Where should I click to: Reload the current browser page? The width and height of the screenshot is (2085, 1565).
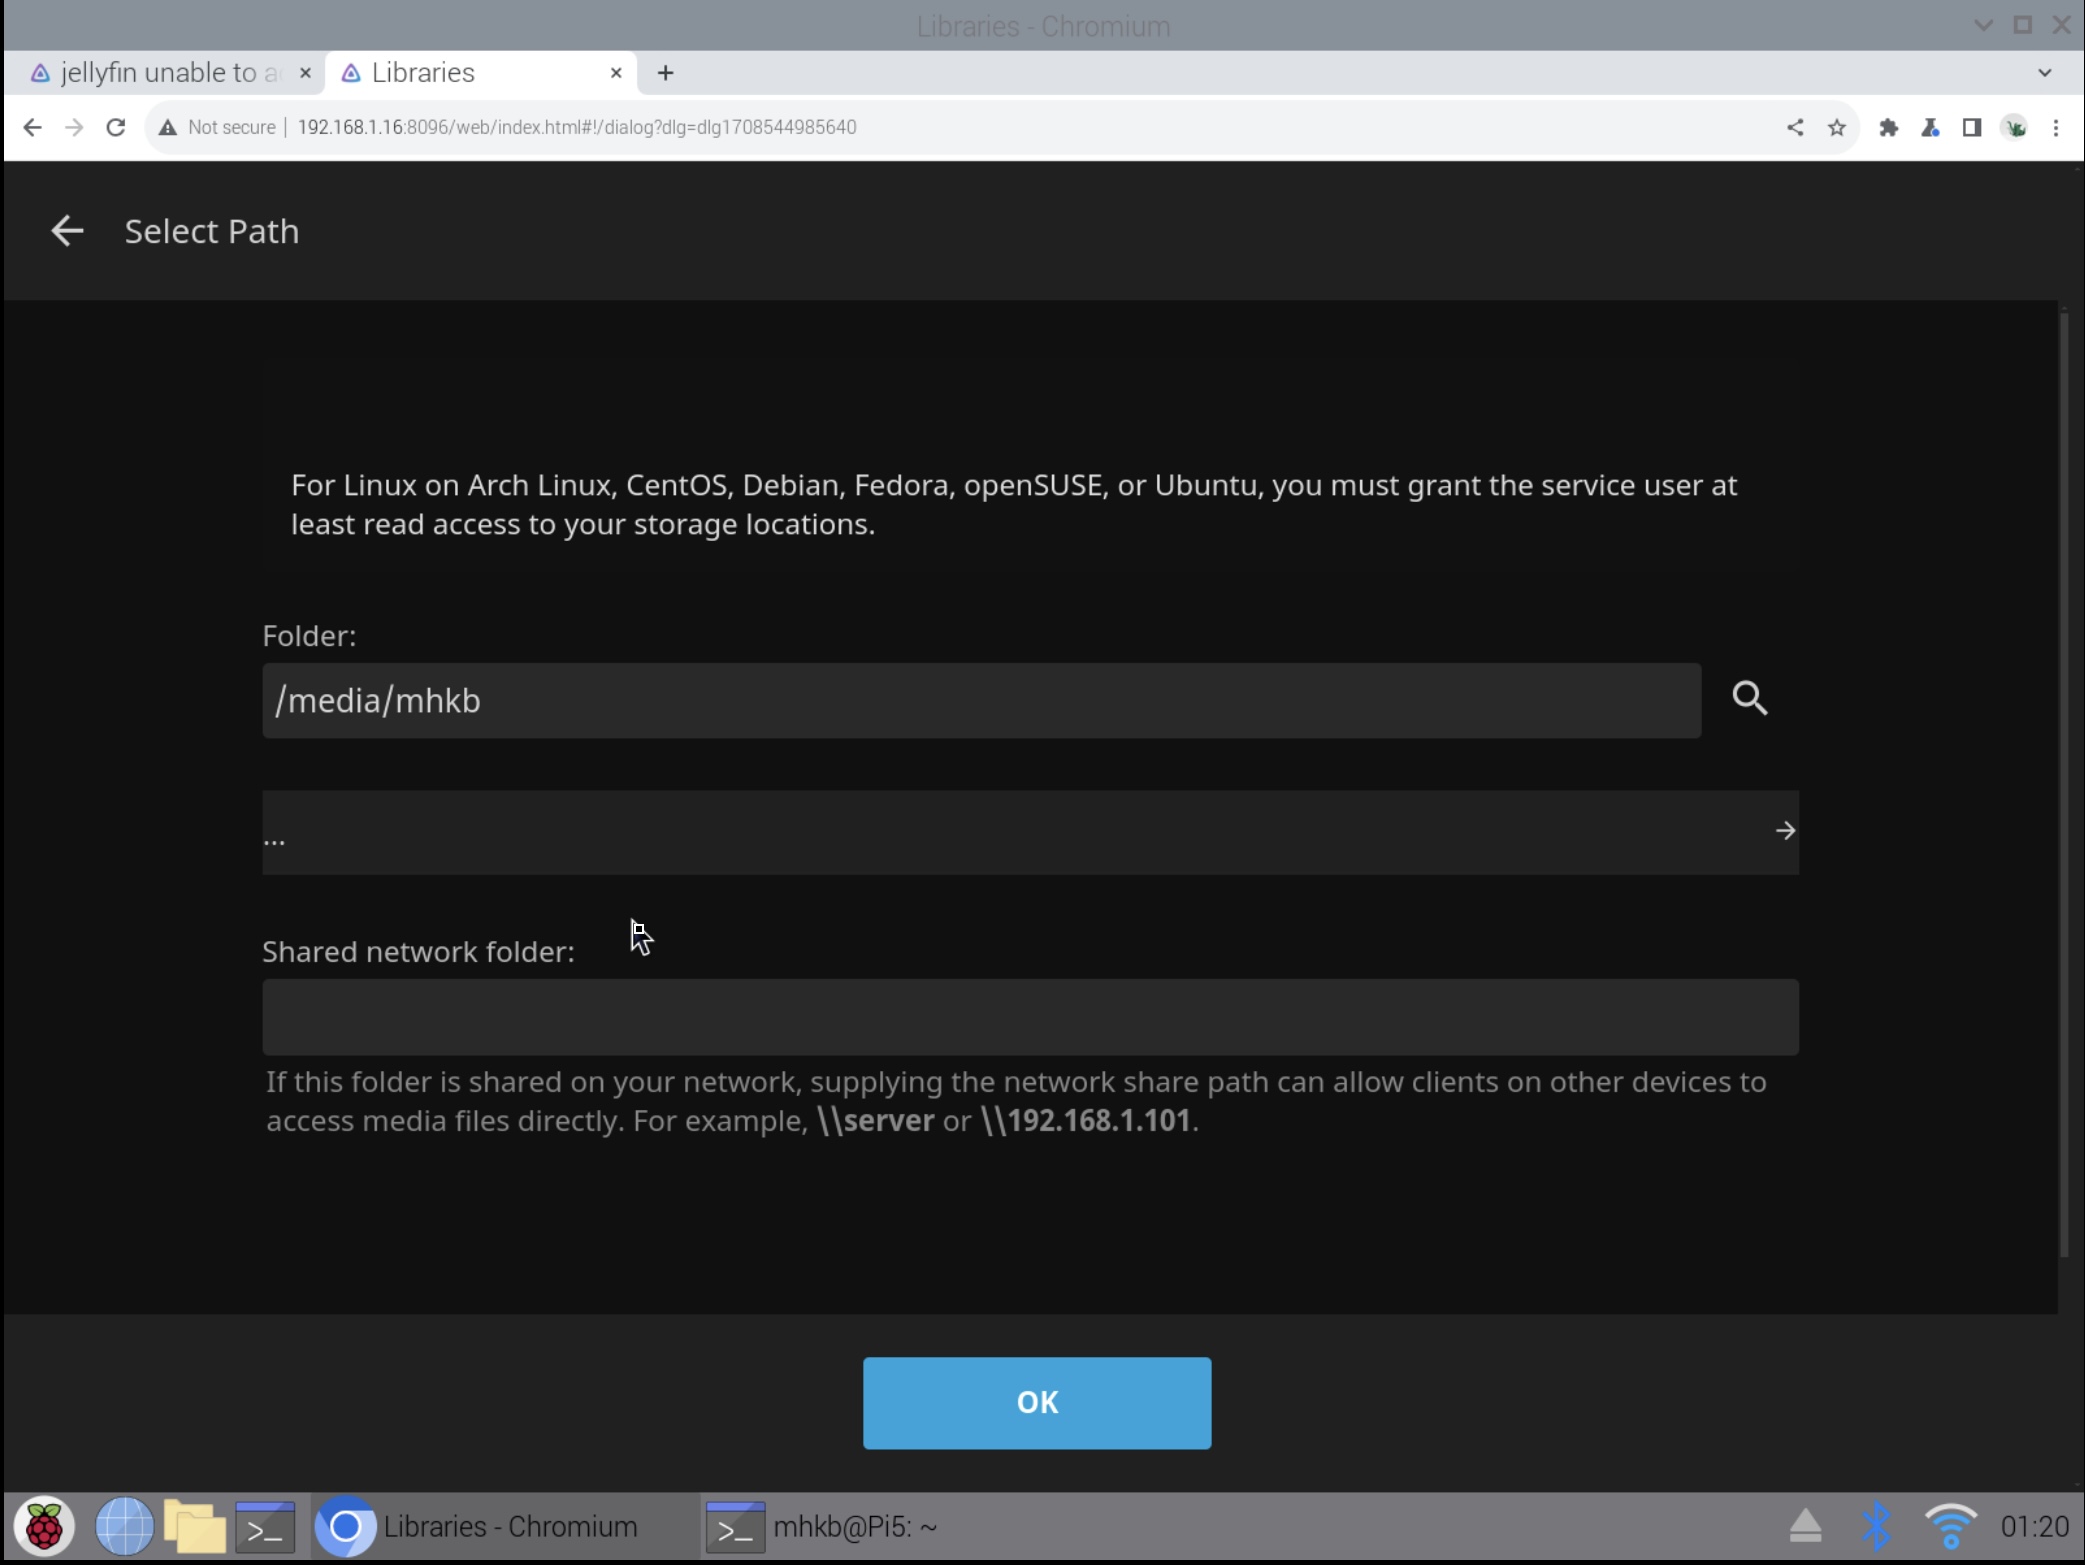click(x=116, y=127)
